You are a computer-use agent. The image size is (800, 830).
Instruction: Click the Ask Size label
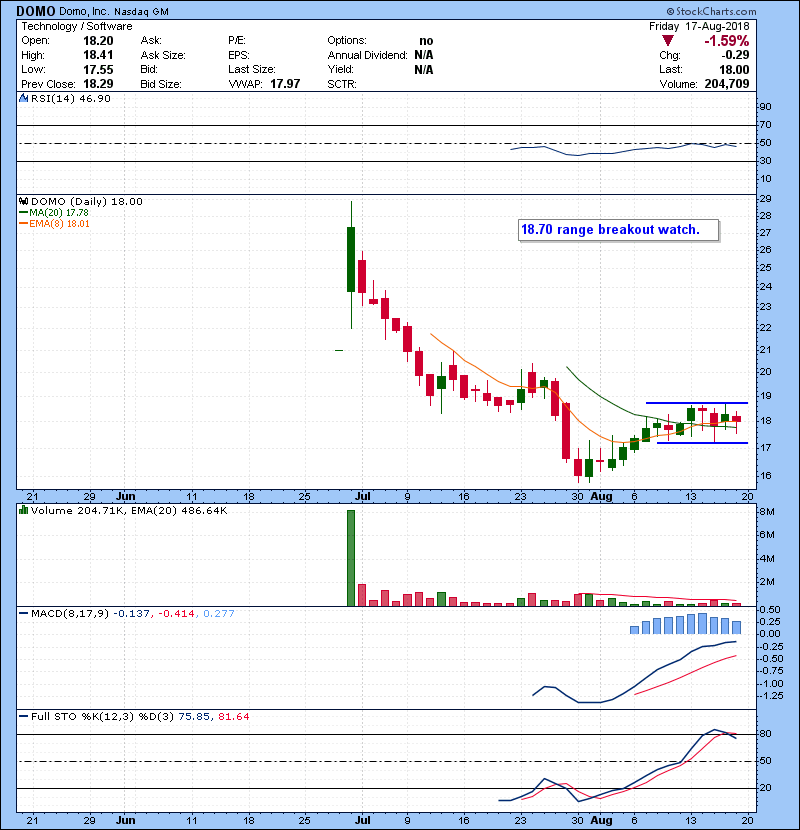(x=163, y=55)
